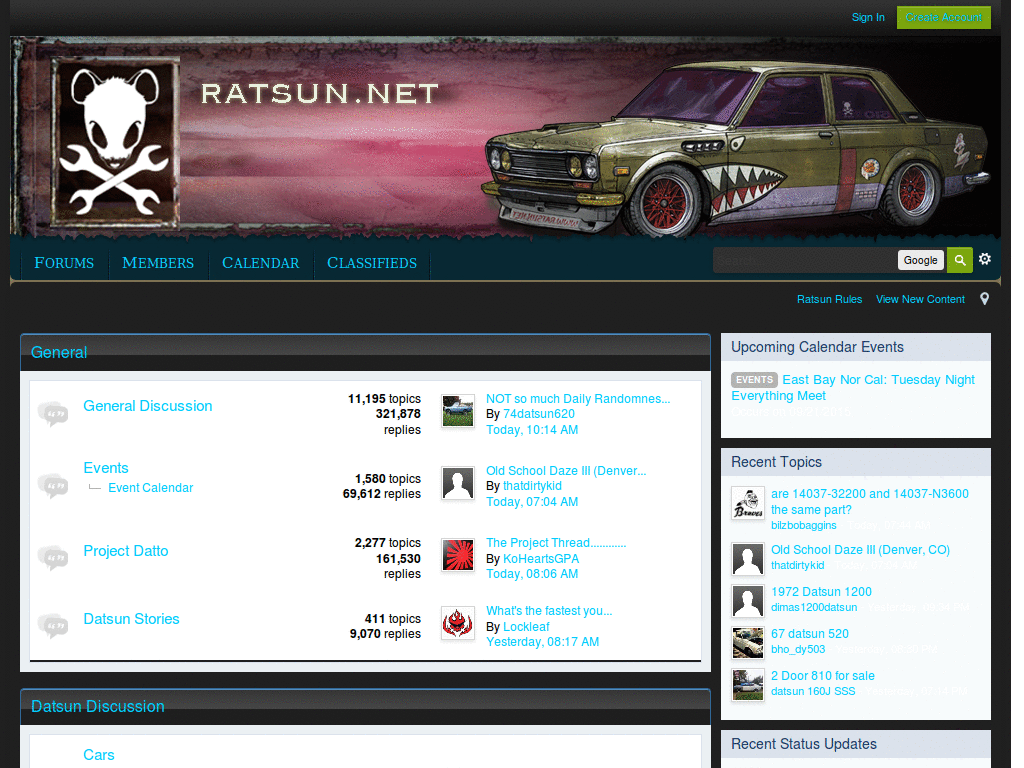Open Lockleaf user profile link
Viewport: 1024px width, 768px height.
(x=526, y=627)
